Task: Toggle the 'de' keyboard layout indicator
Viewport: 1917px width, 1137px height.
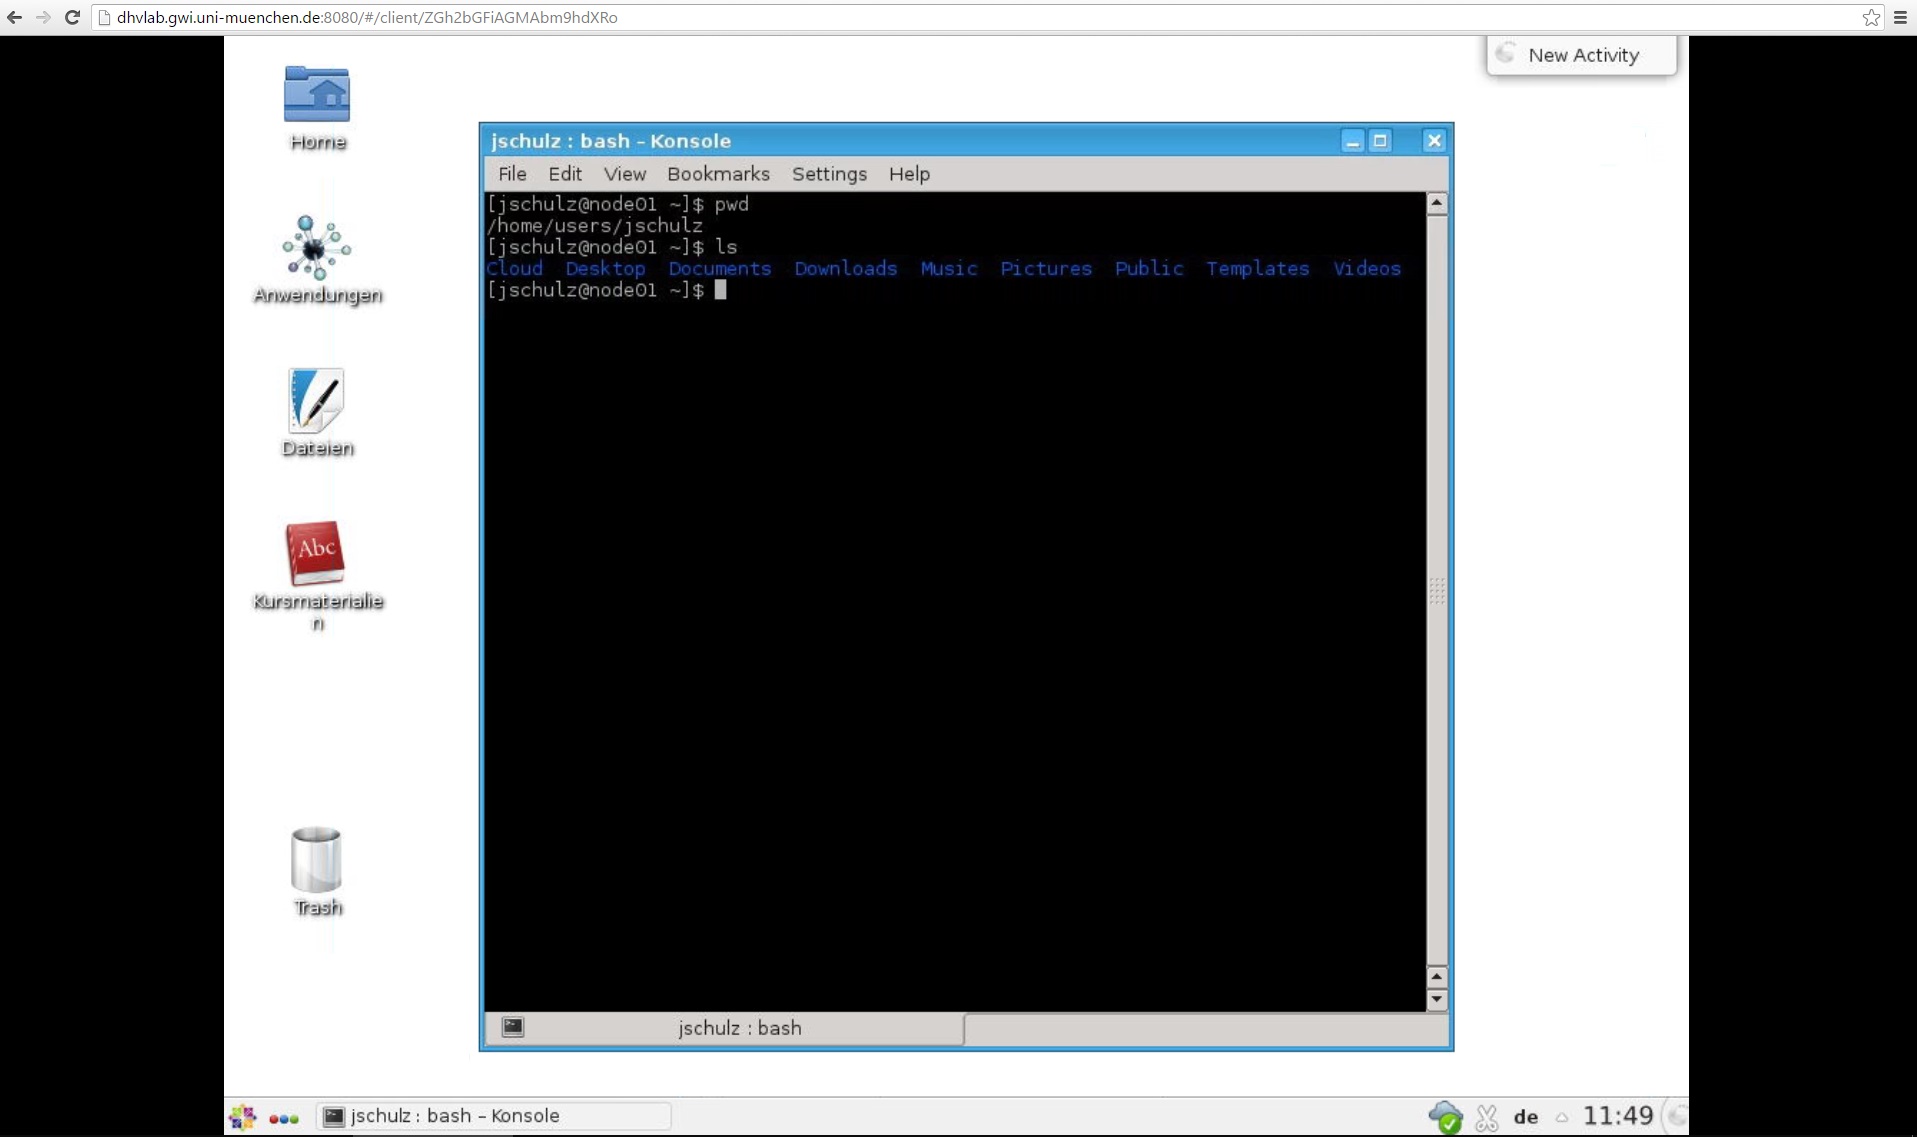Action: click(1526, 1116)
